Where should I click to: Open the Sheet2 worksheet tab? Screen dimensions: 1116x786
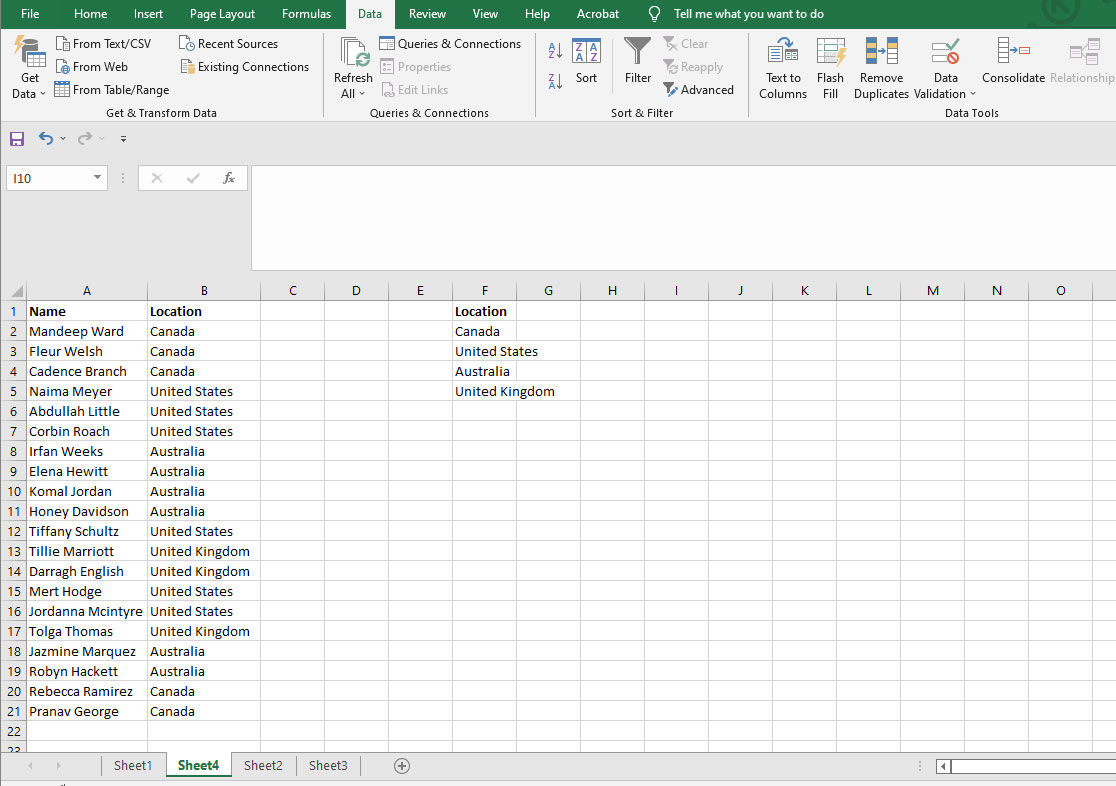point(262,765)
